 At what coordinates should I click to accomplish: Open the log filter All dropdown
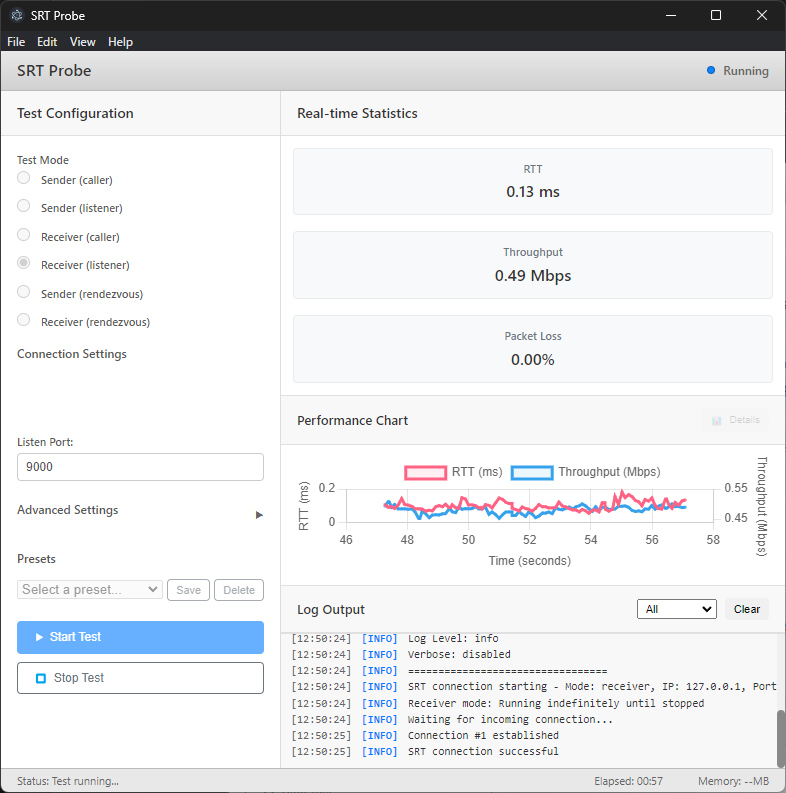[x=676, y=609]
